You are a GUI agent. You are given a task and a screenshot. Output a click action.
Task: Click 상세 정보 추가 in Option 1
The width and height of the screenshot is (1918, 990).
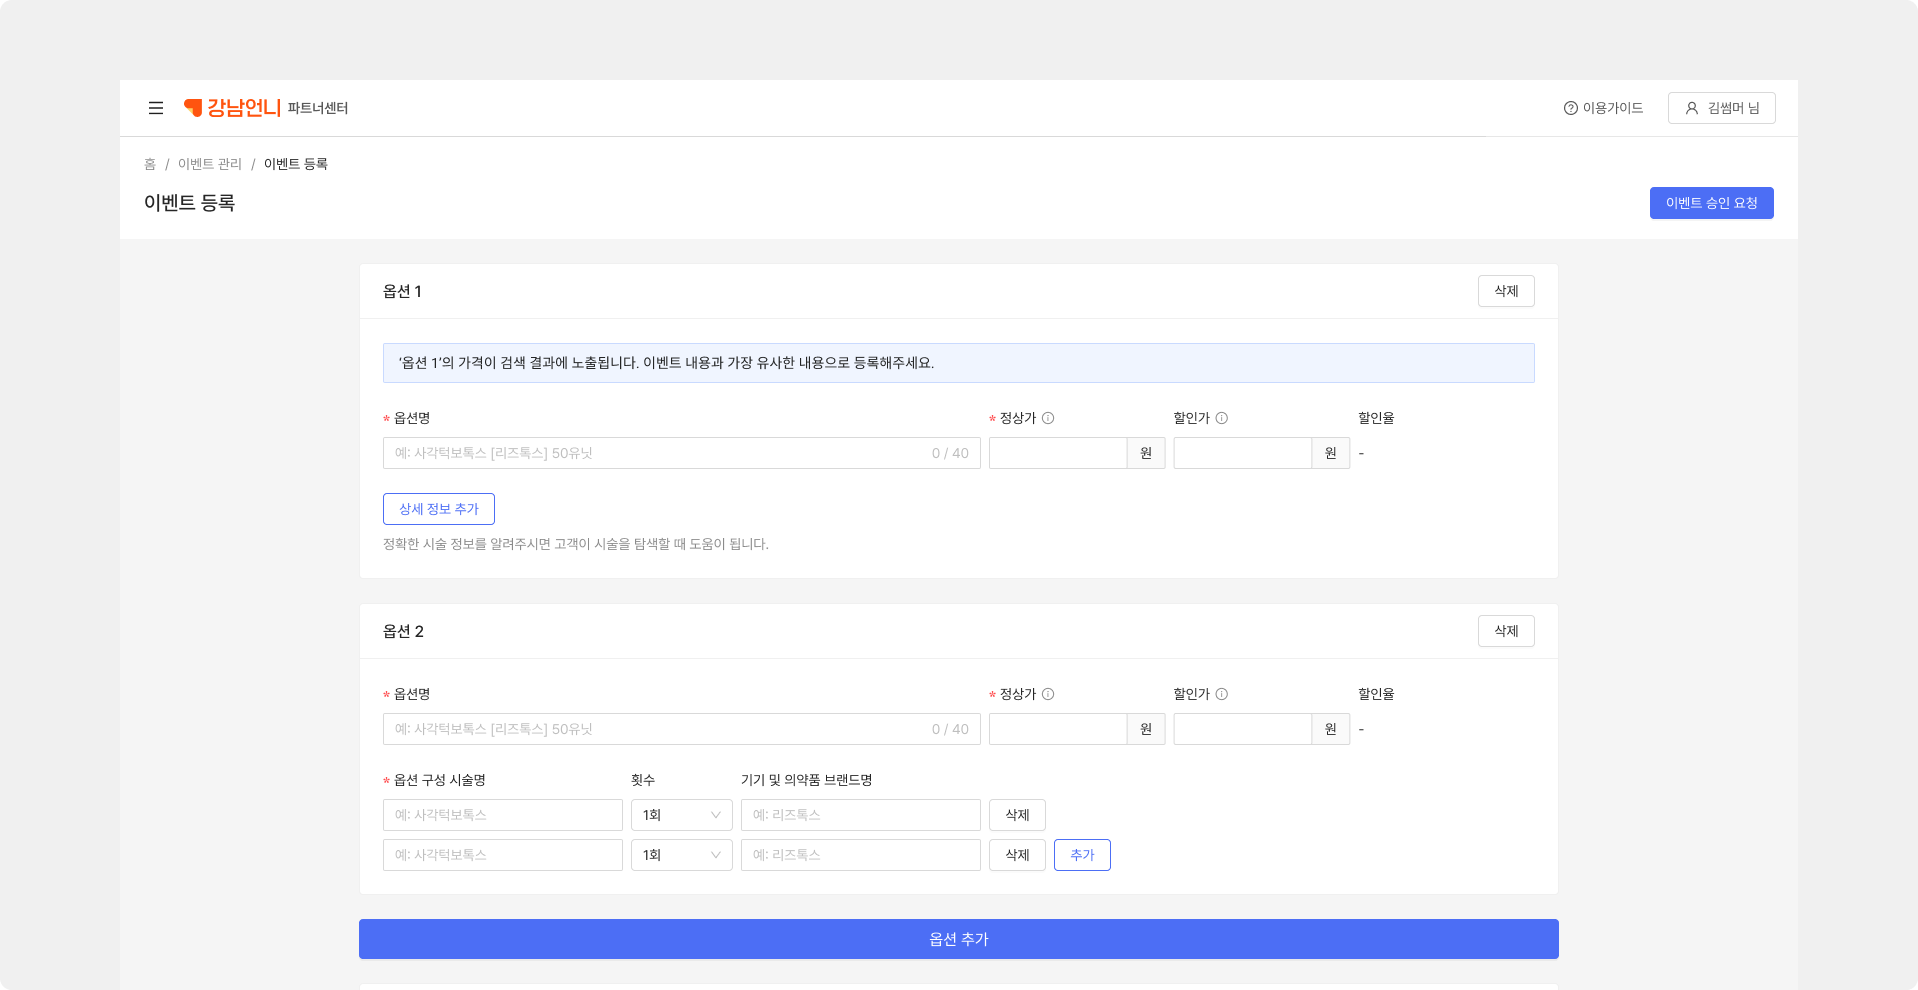click(x=438, y=509)
